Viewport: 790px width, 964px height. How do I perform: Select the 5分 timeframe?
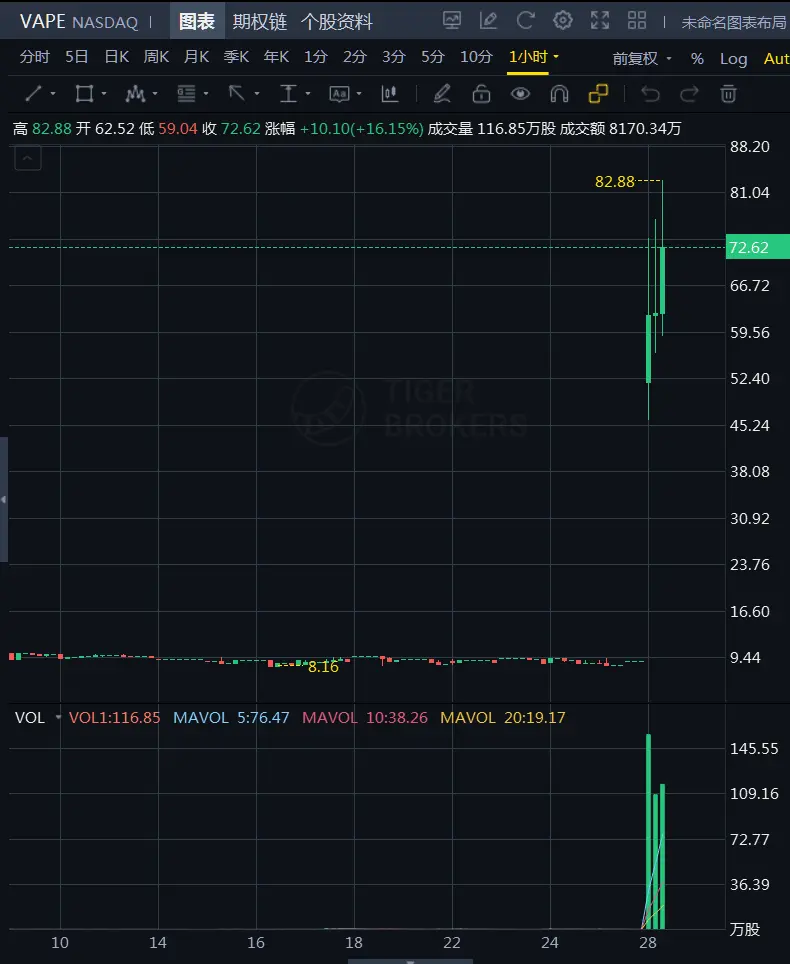433,57
